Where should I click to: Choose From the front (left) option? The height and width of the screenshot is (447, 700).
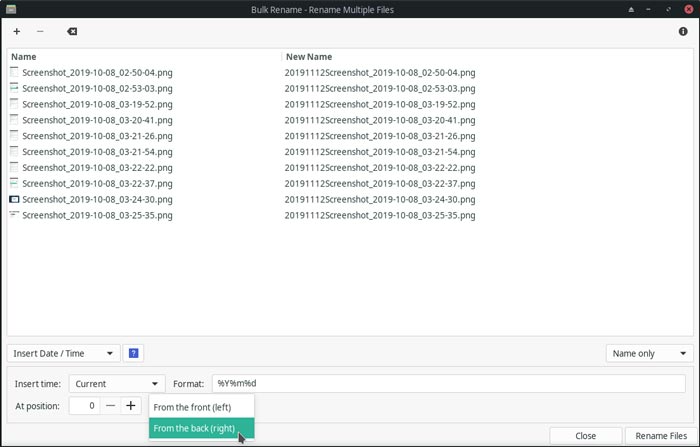pos(201,407)
